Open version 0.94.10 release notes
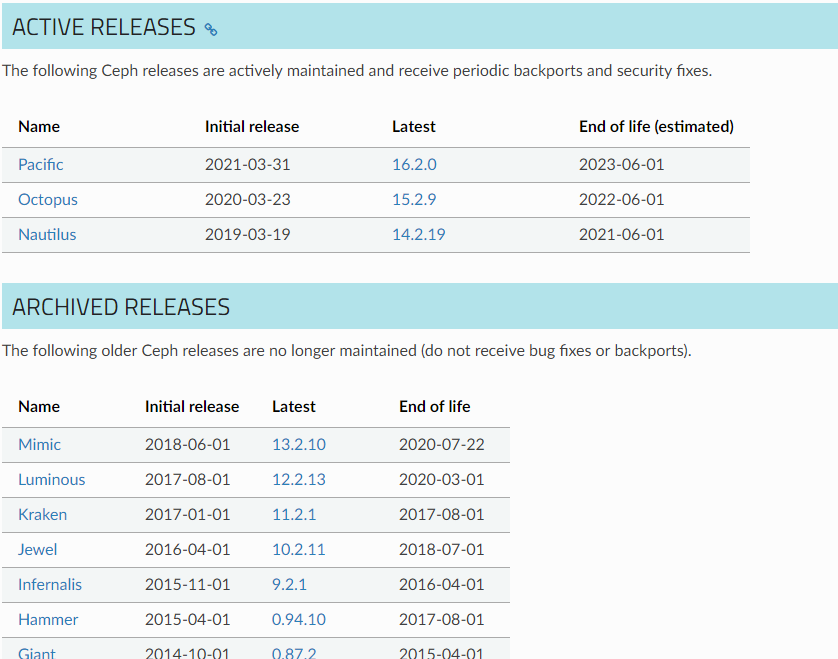The height and width of the screenshot is (659, 838). pyautogui.click(x=299, y=619)
